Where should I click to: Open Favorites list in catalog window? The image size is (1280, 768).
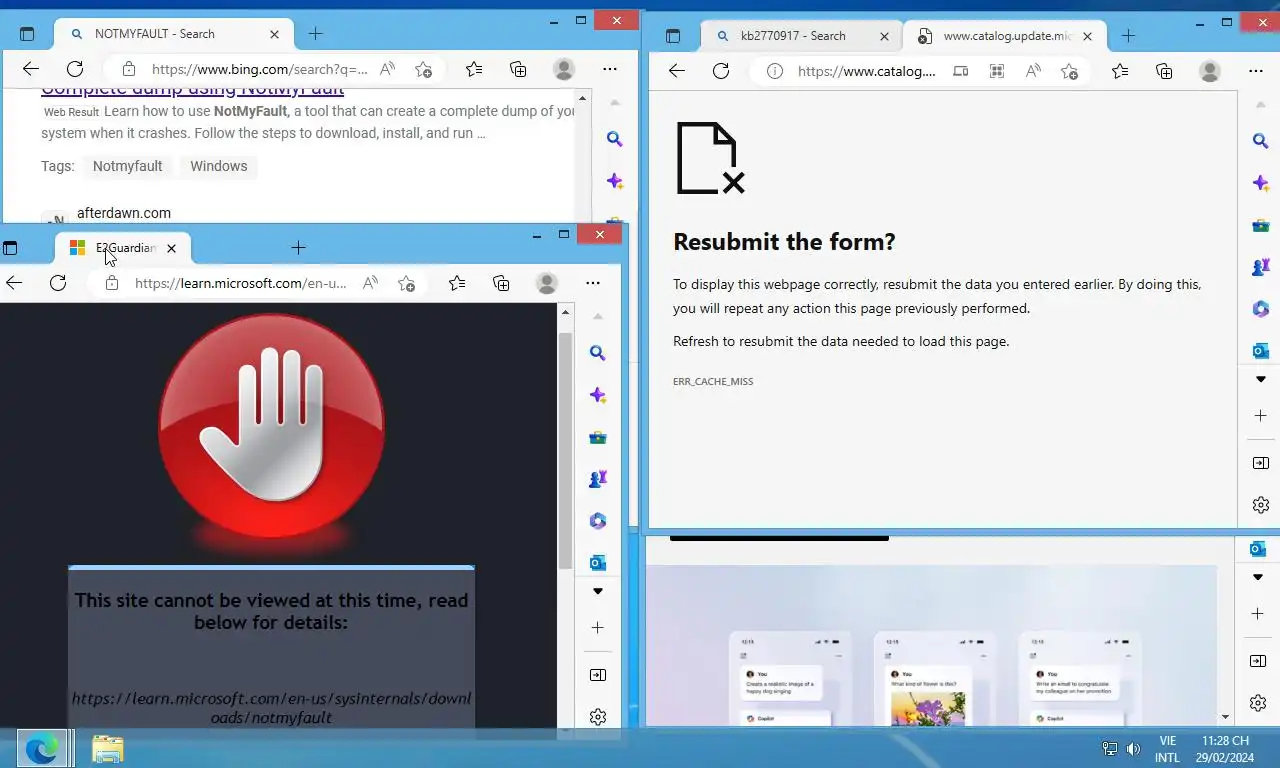[x=1120, y=70]
